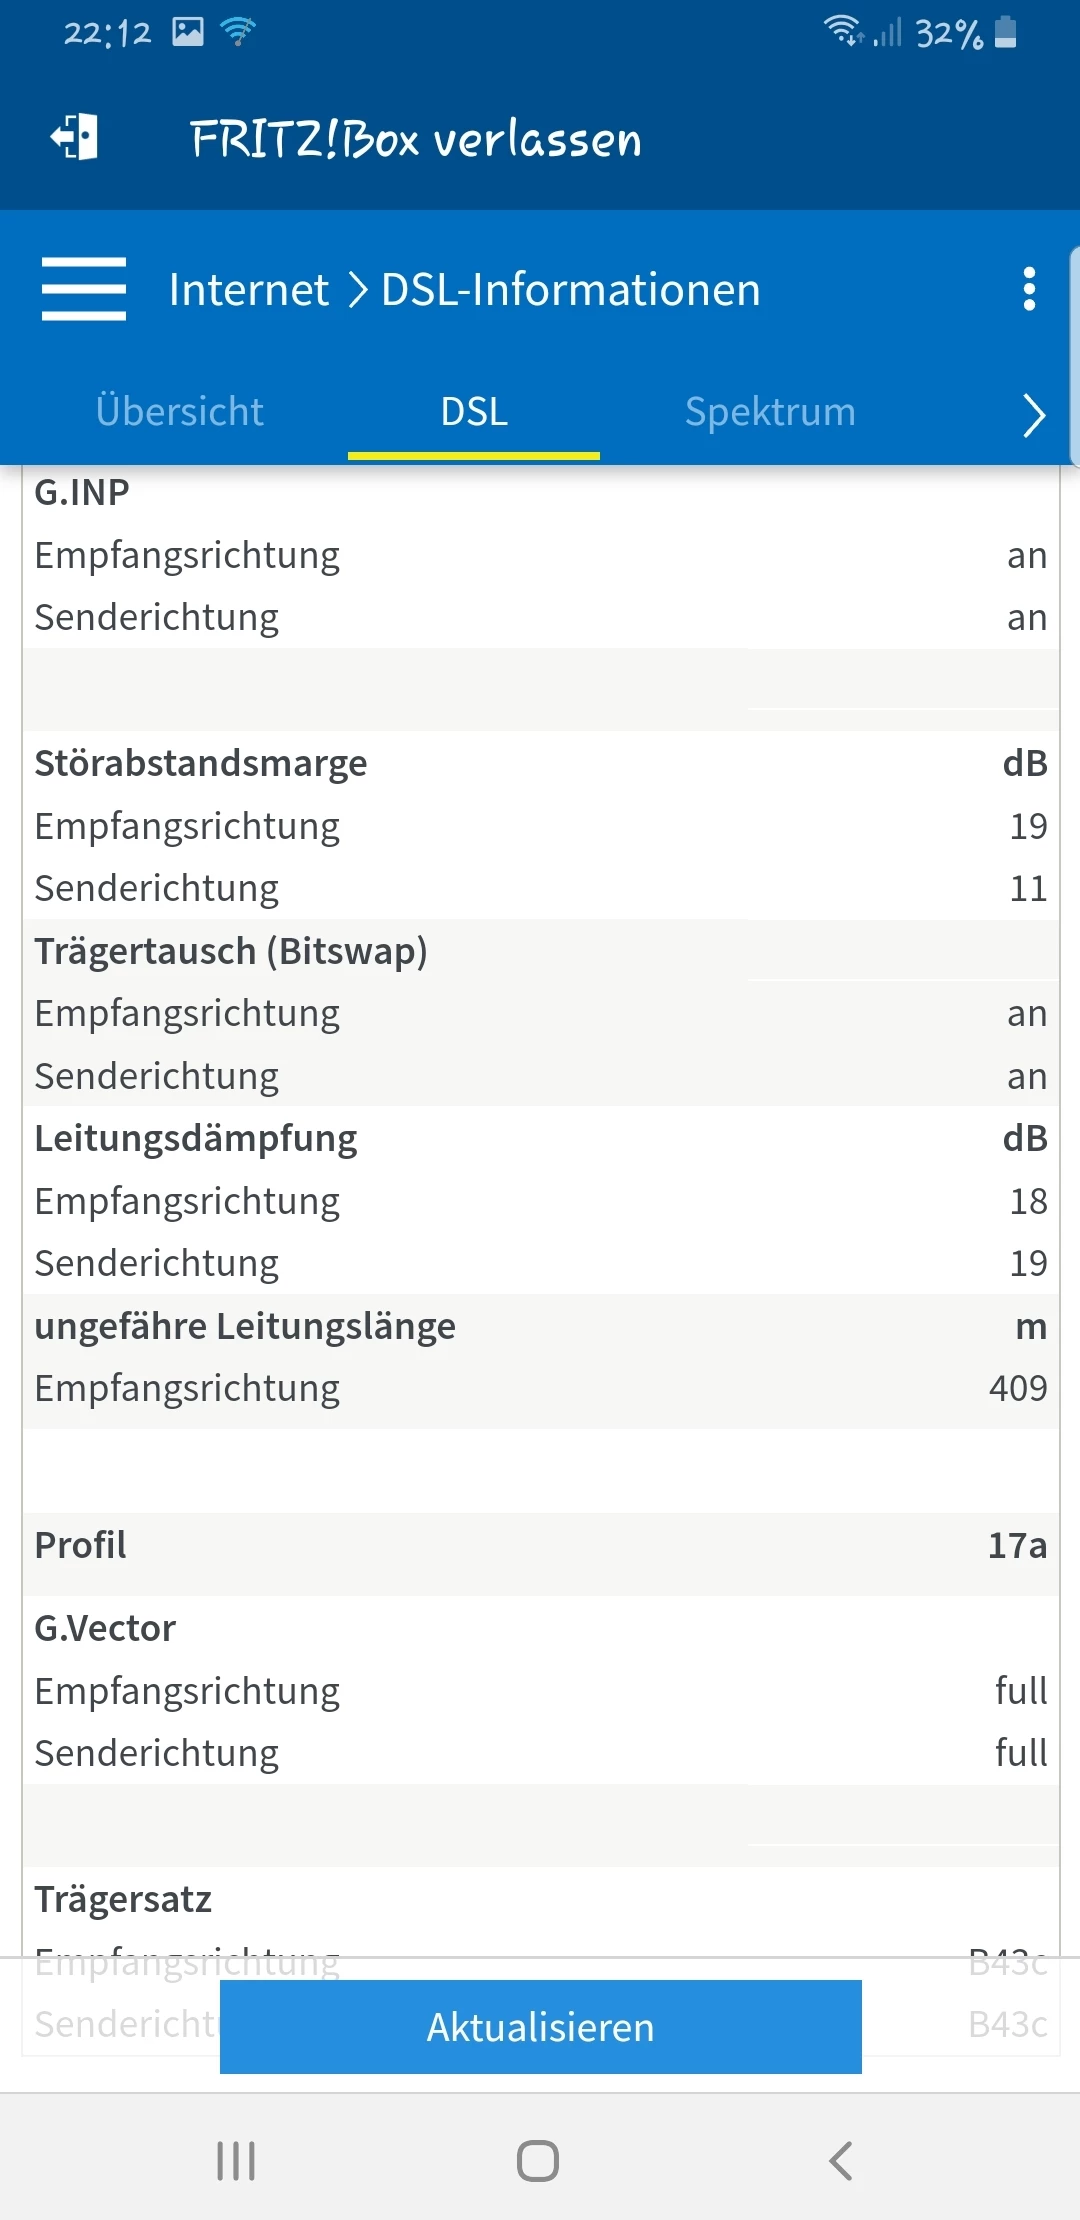Image resolution: width=1080 pixels, height=2220 pixels.
Task: Open the hamburger navigation menu
Action: click(84, 289)
